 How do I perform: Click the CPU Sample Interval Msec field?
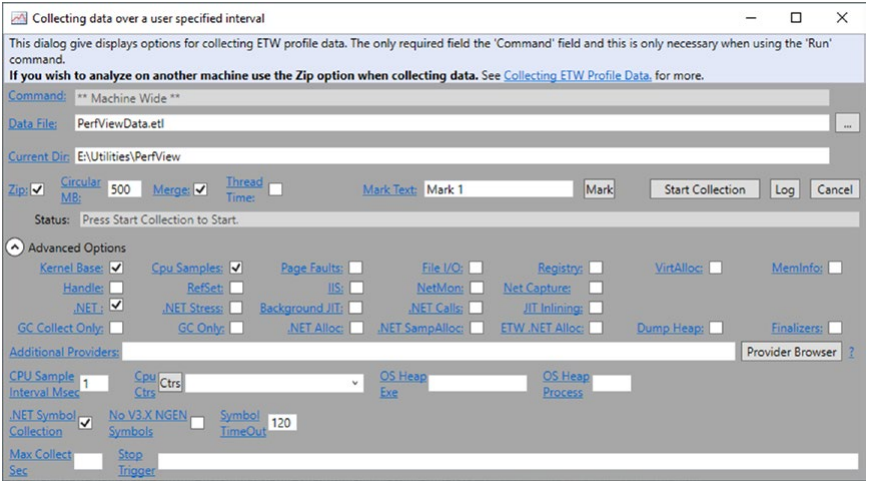pos(94,383)
